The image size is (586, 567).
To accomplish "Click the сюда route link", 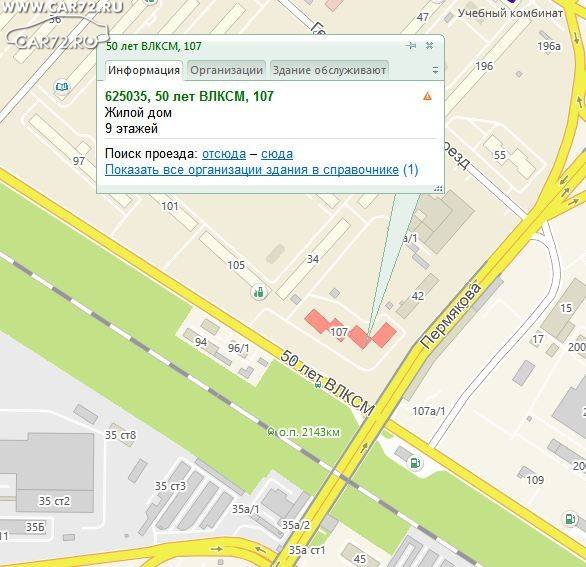I will coord(277,154).
